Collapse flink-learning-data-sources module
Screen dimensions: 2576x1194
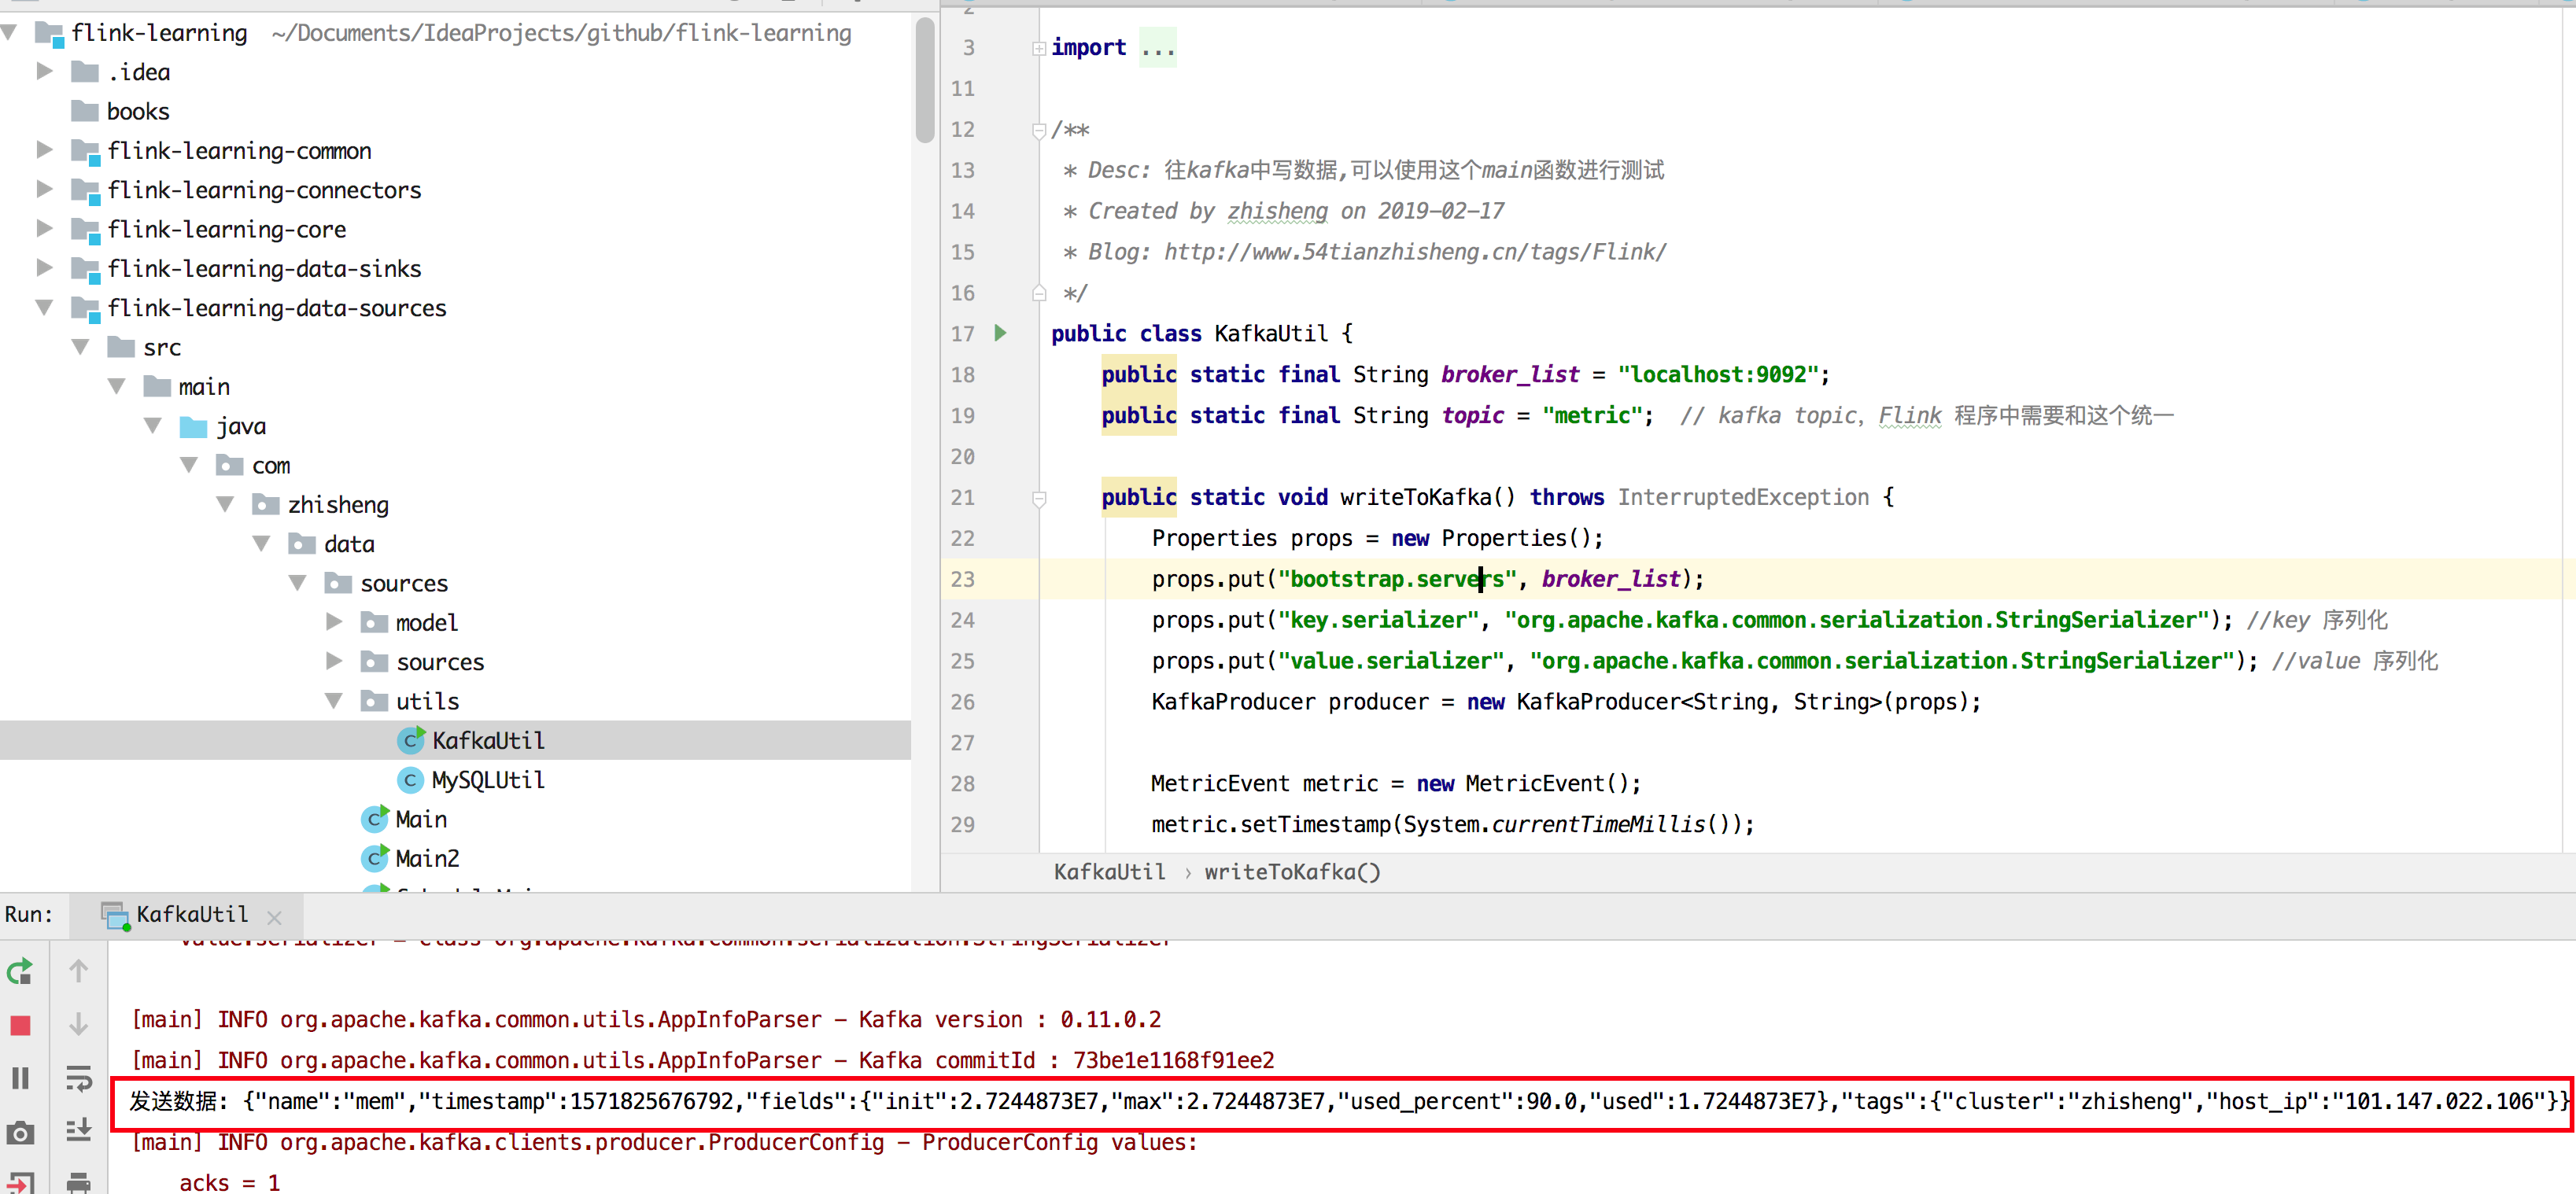pyautogui.click(x=44, y=307)
